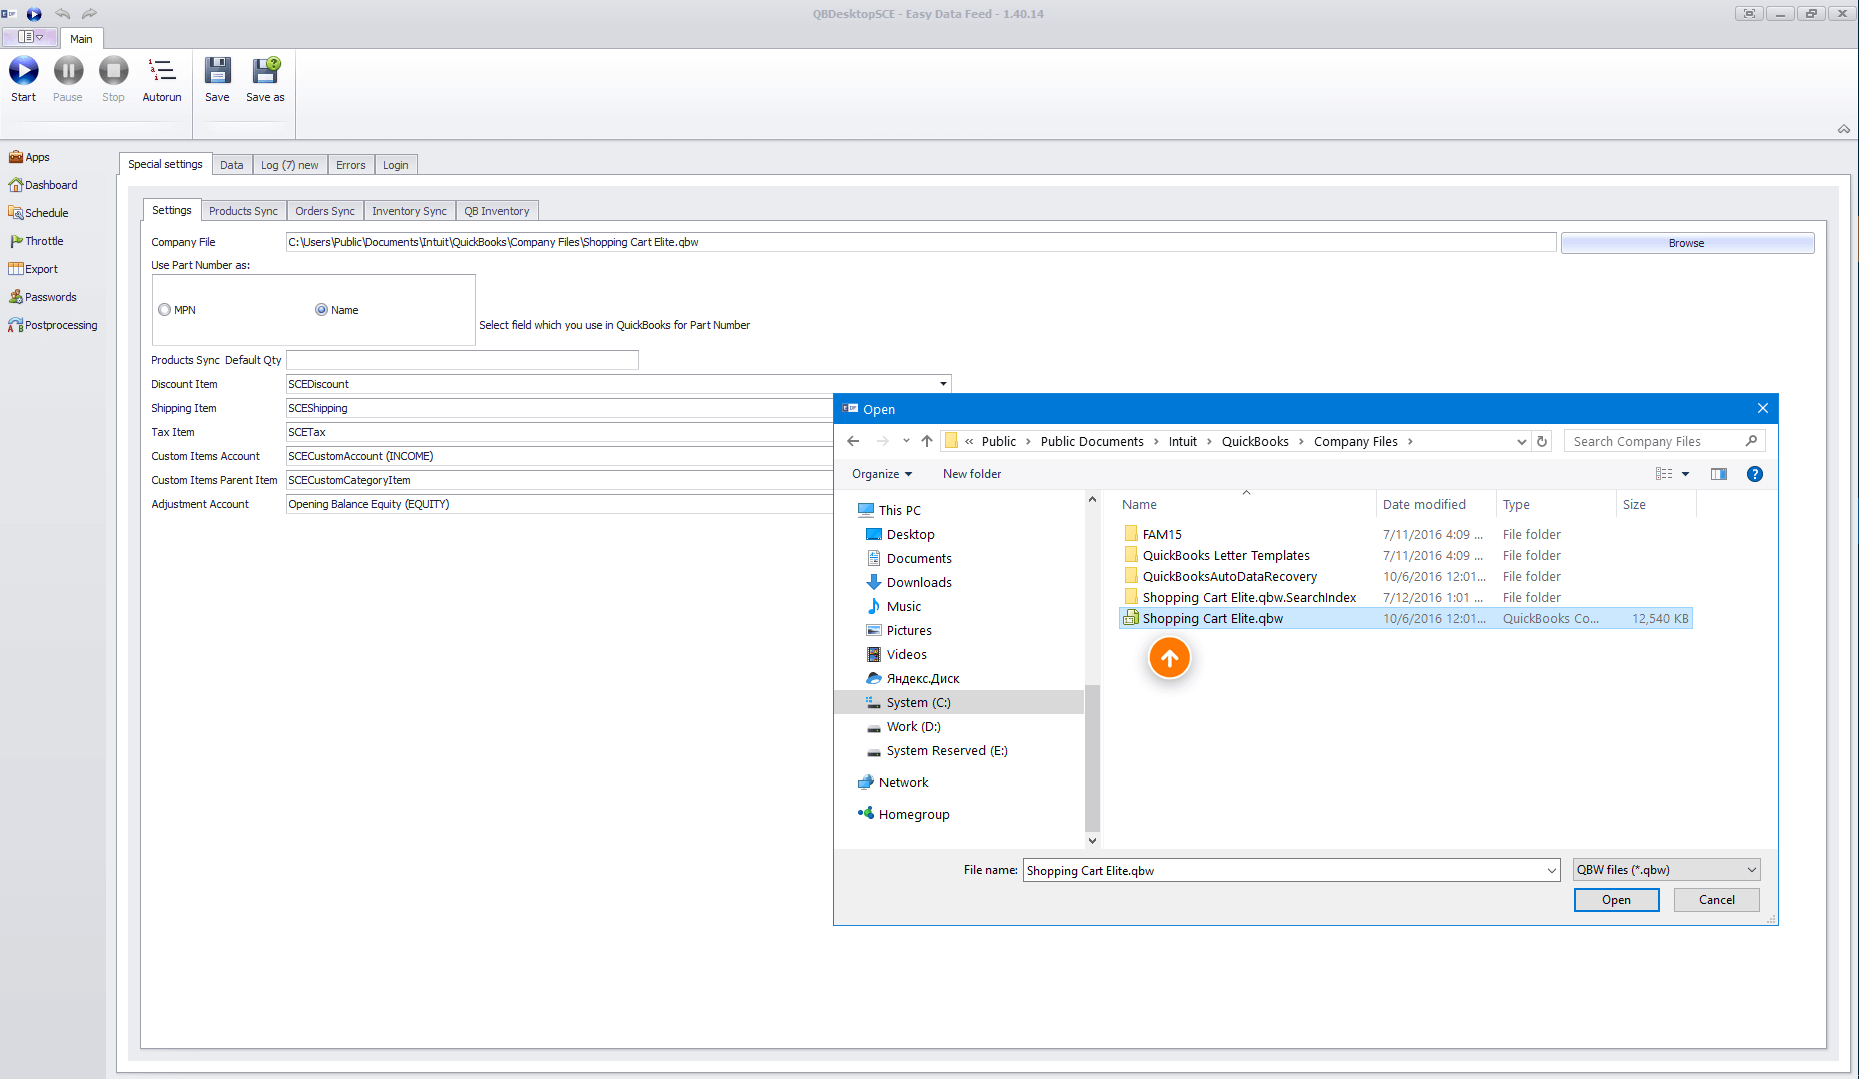This screenshot has height=1079, width=1859.
Task: Click the Browse button for Company File
Action: [x=1687, y=243]
